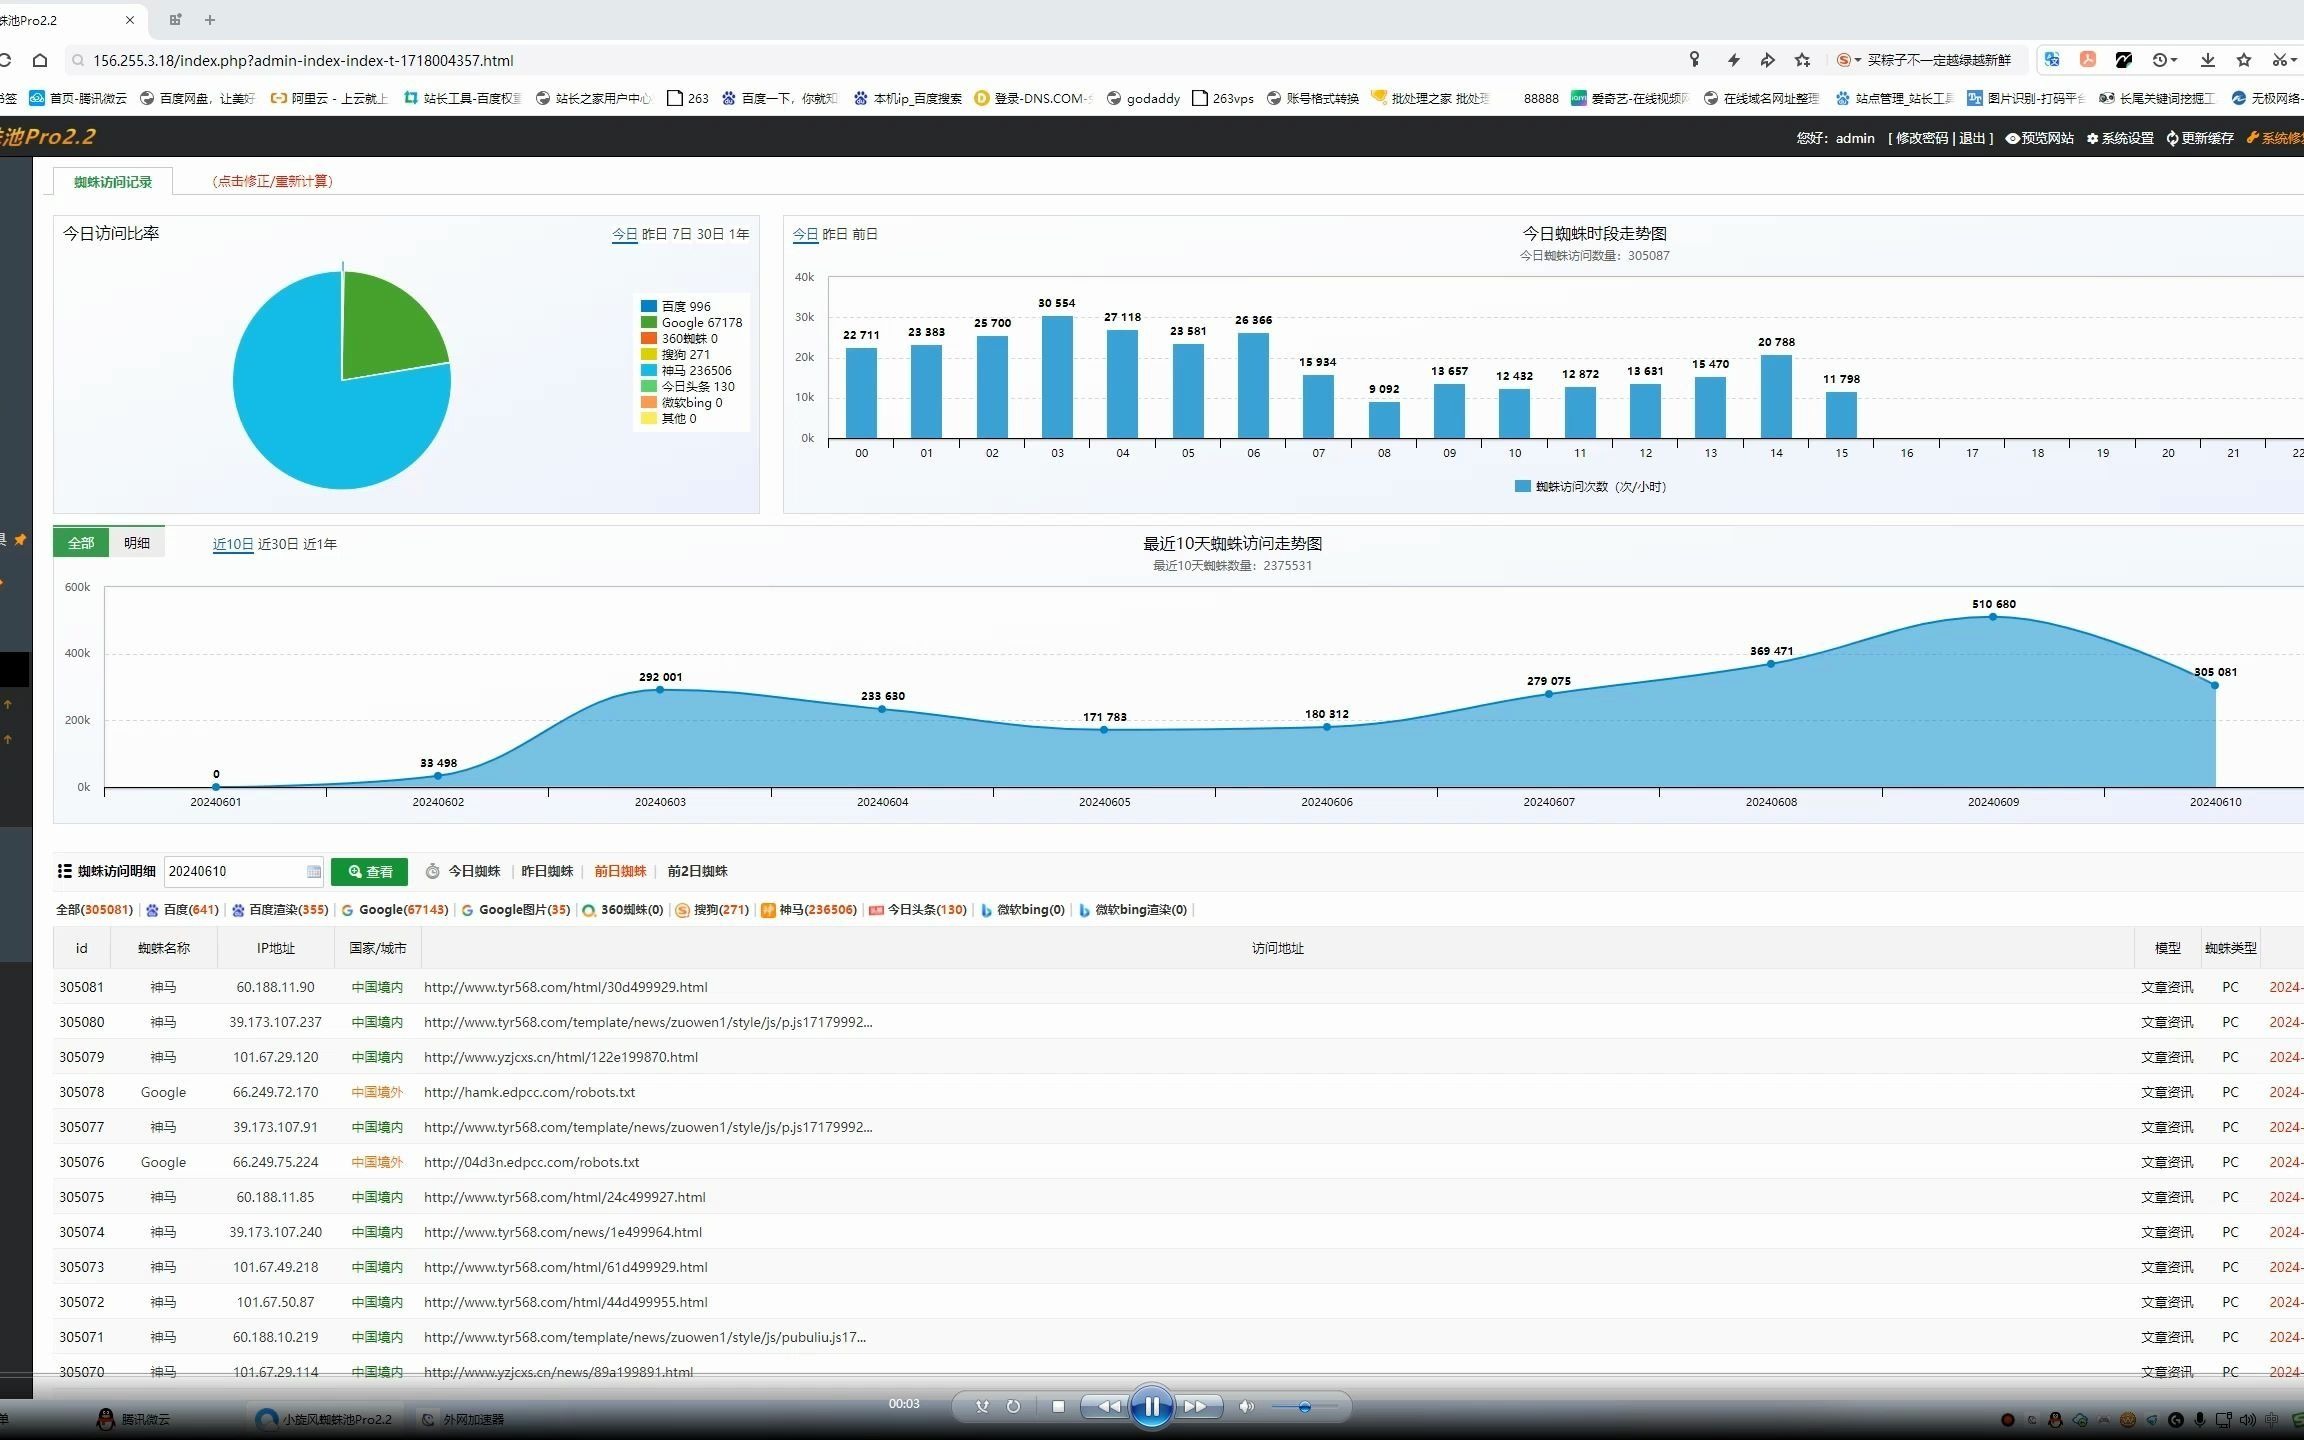This screenshot has height=1440, width=2304.
Task: Click the 前2日蜘蛛 filter
Action: (697, 871)
